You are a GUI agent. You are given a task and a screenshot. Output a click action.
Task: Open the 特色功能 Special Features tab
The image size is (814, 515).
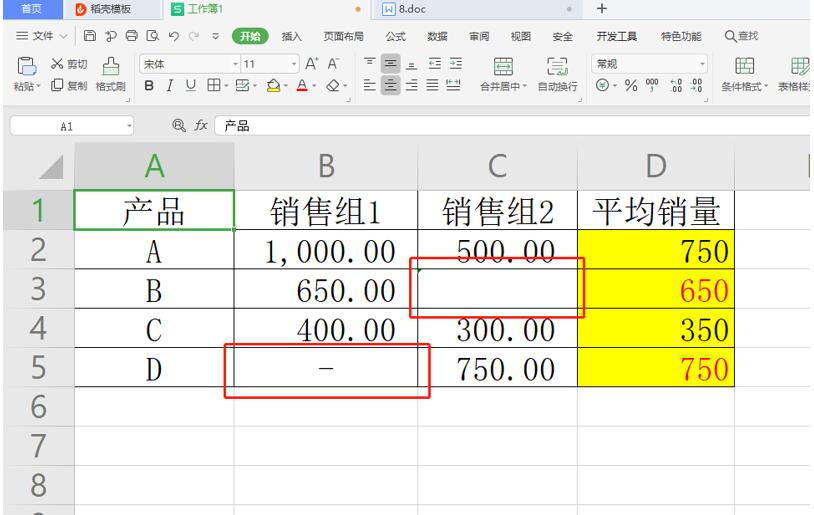pos(681,36)
